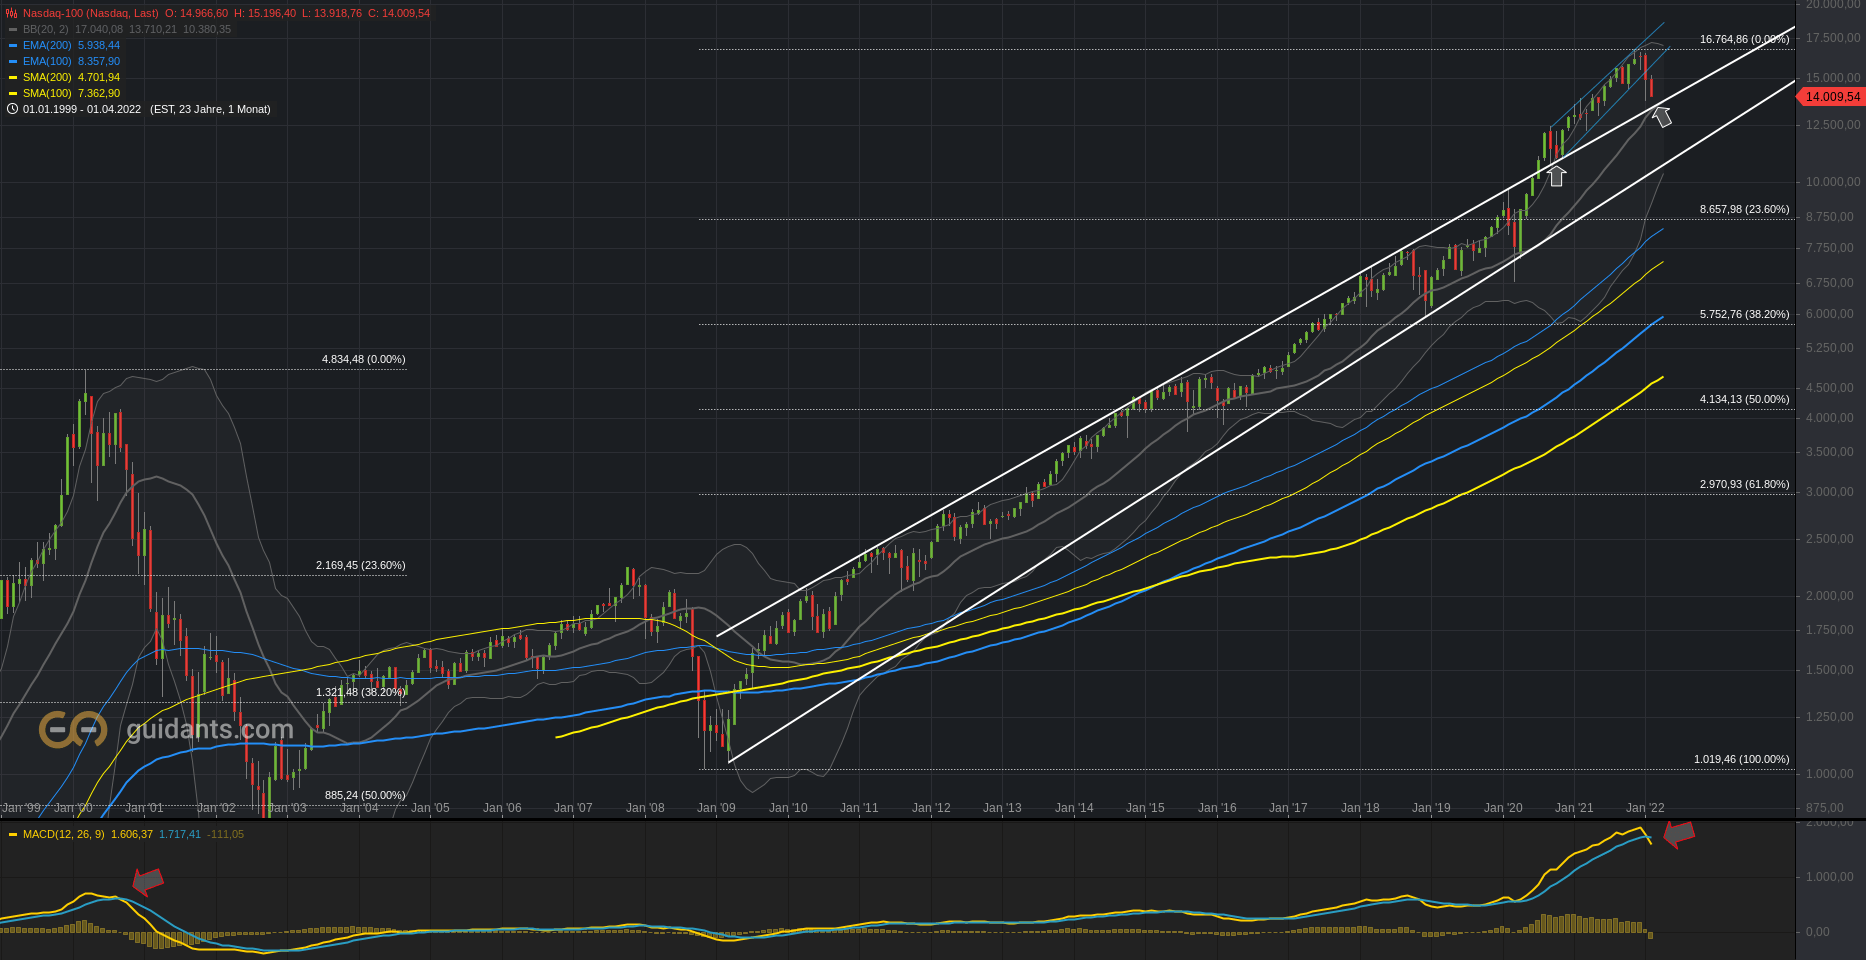The width and height of the screenshot is (1866, 960).
Task: Click the MACD value 1.606,37
Action: (132, 834)
